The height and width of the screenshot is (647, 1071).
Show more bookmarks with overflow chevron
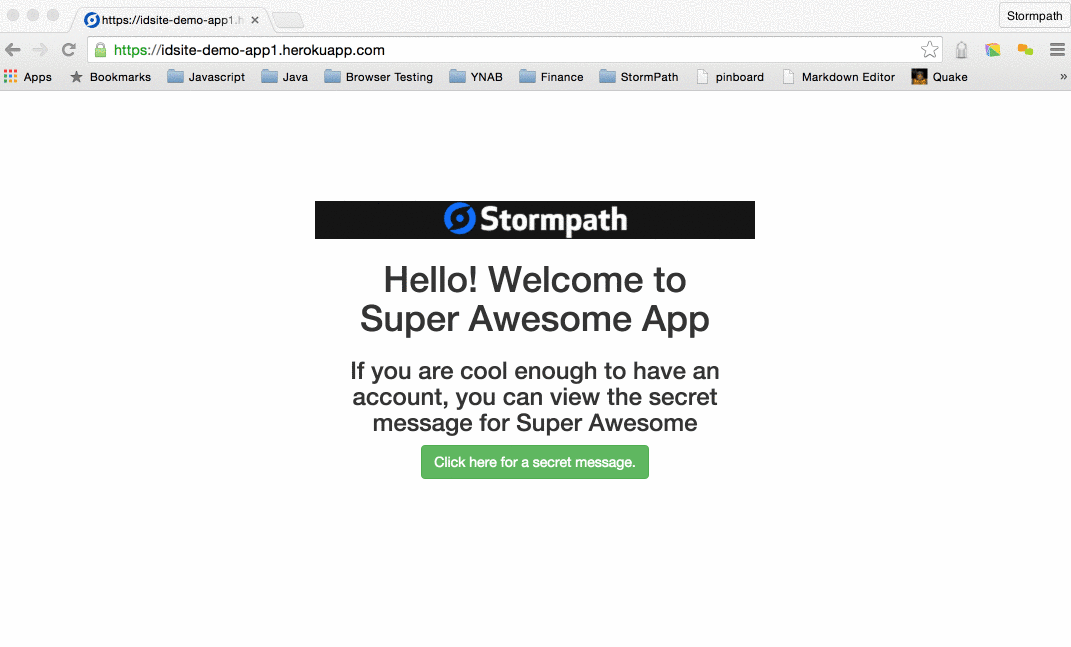(x=1063, y=77)
